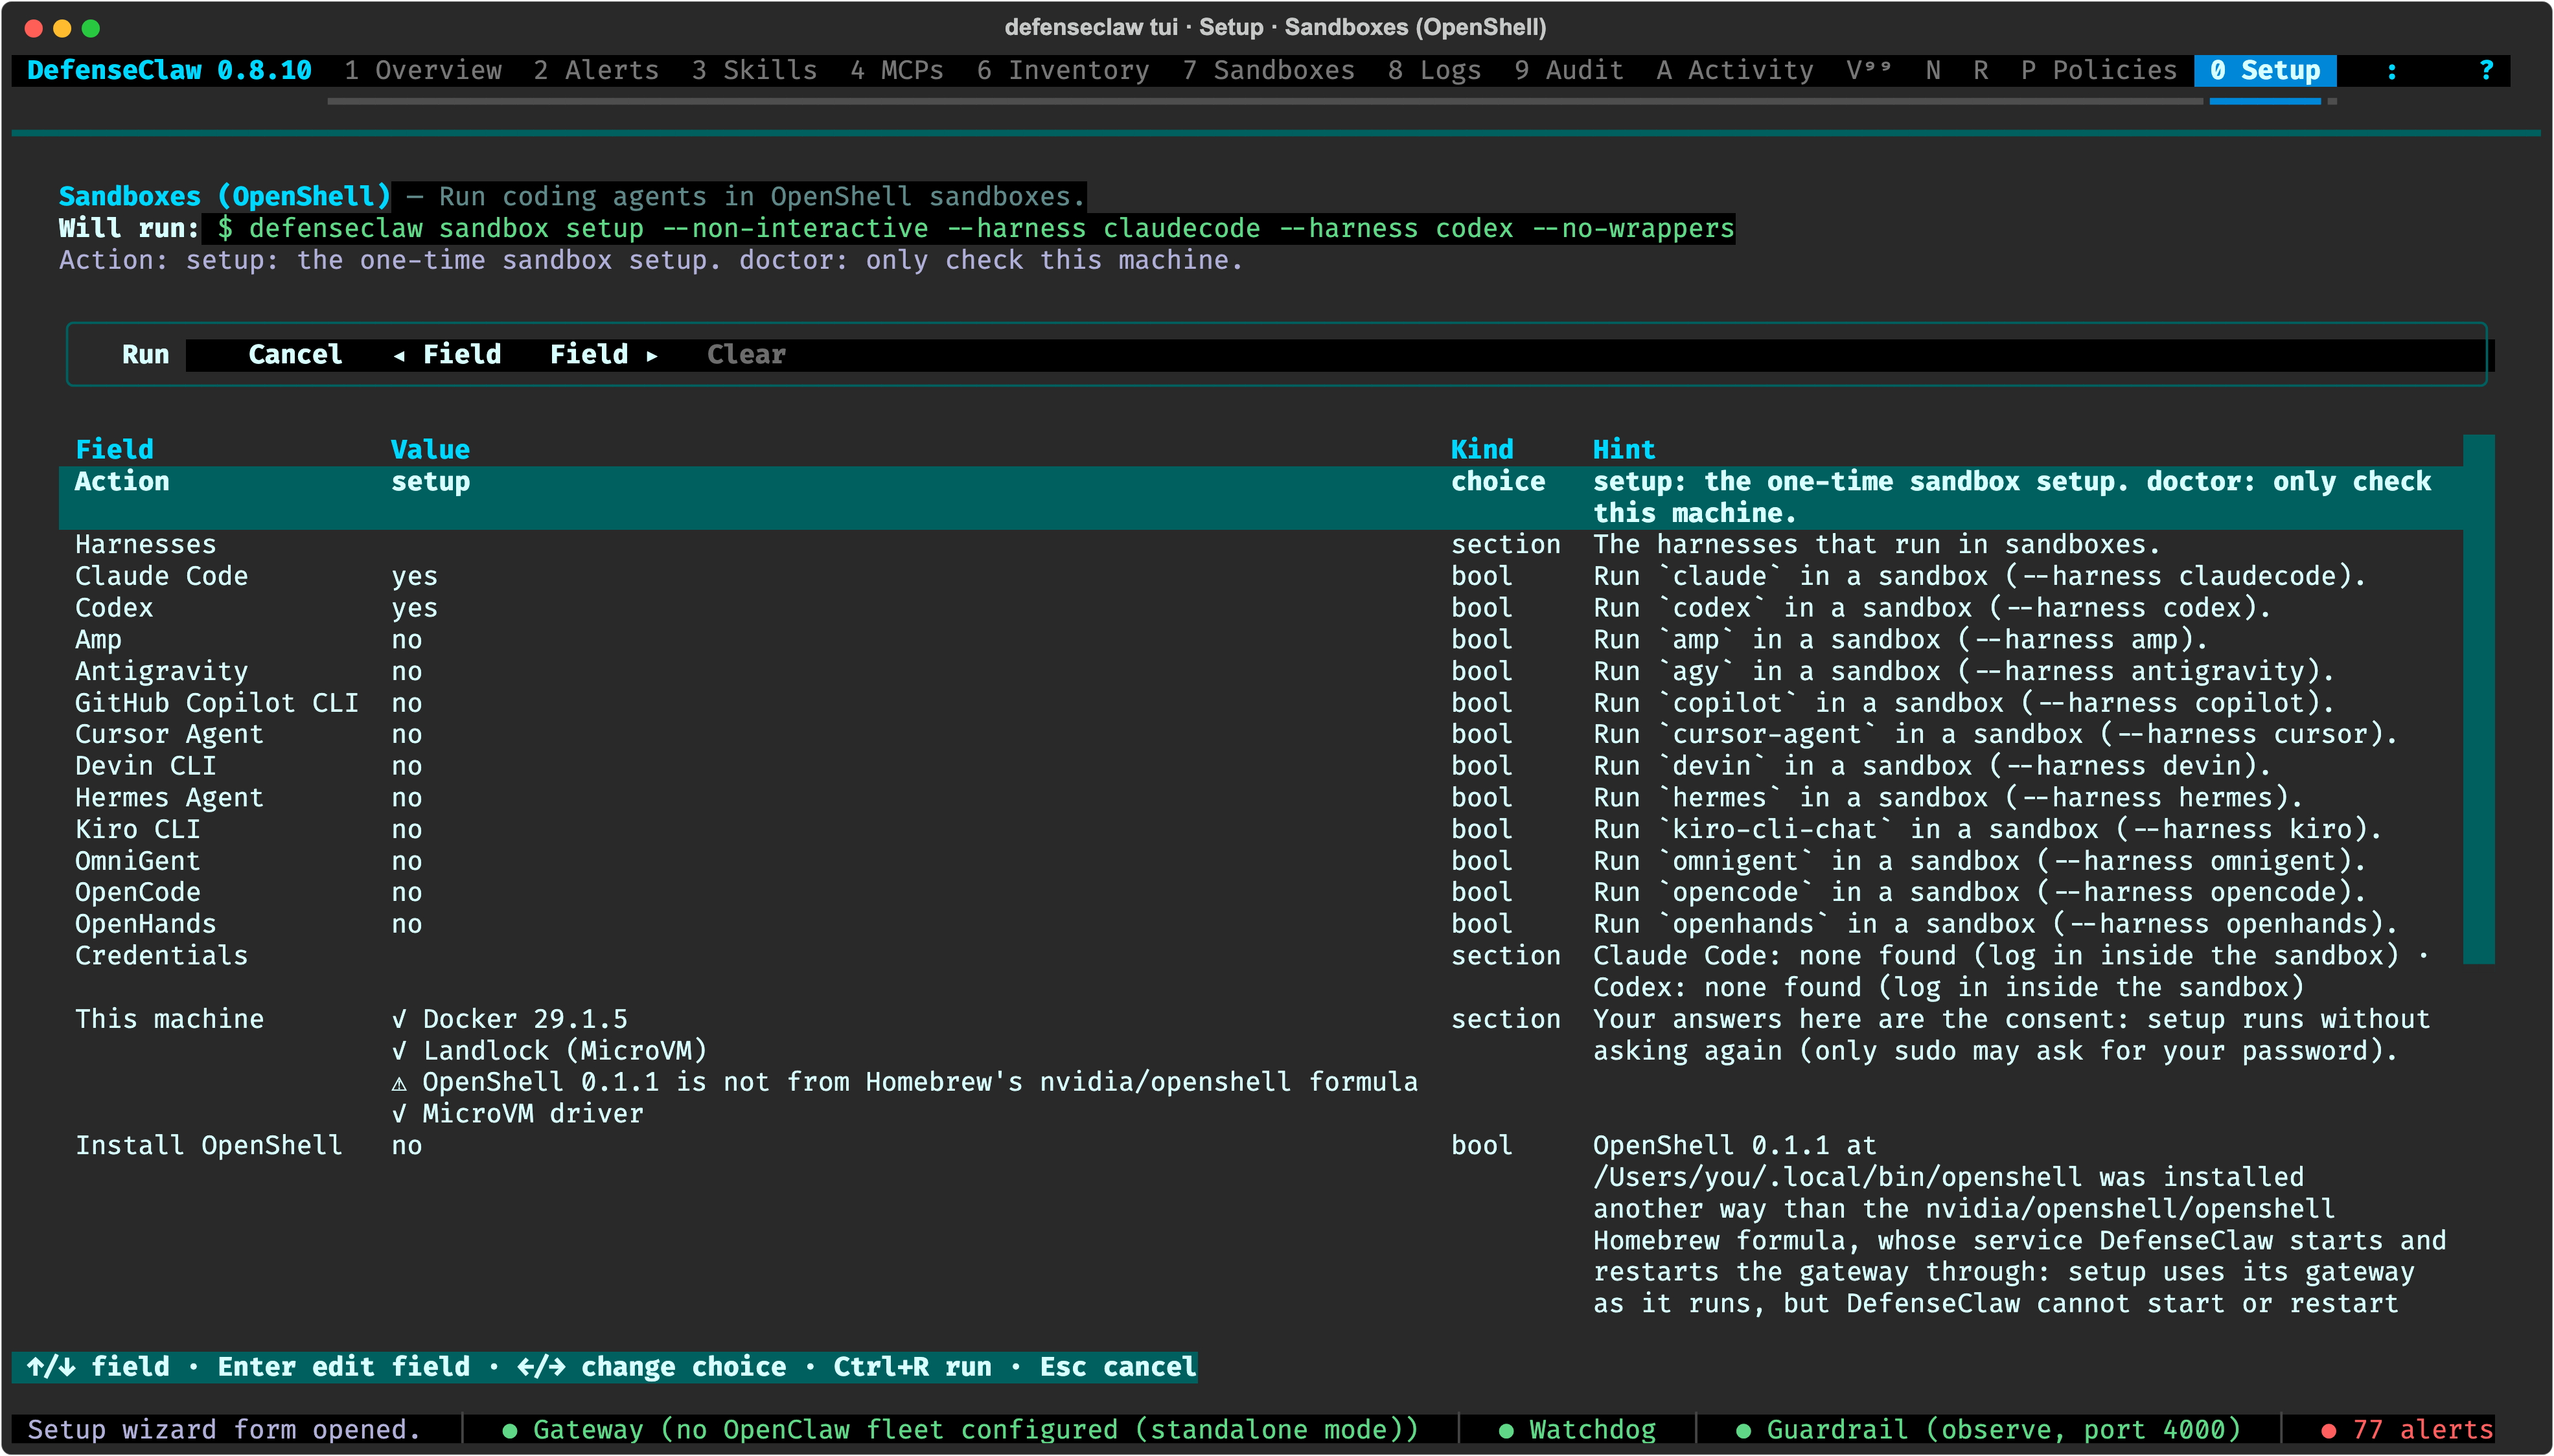2554x1456 pixels.
Task: Click the Ctrl+R run shortcut hint
Action: pyautogui.click(x=912, y=1366)
